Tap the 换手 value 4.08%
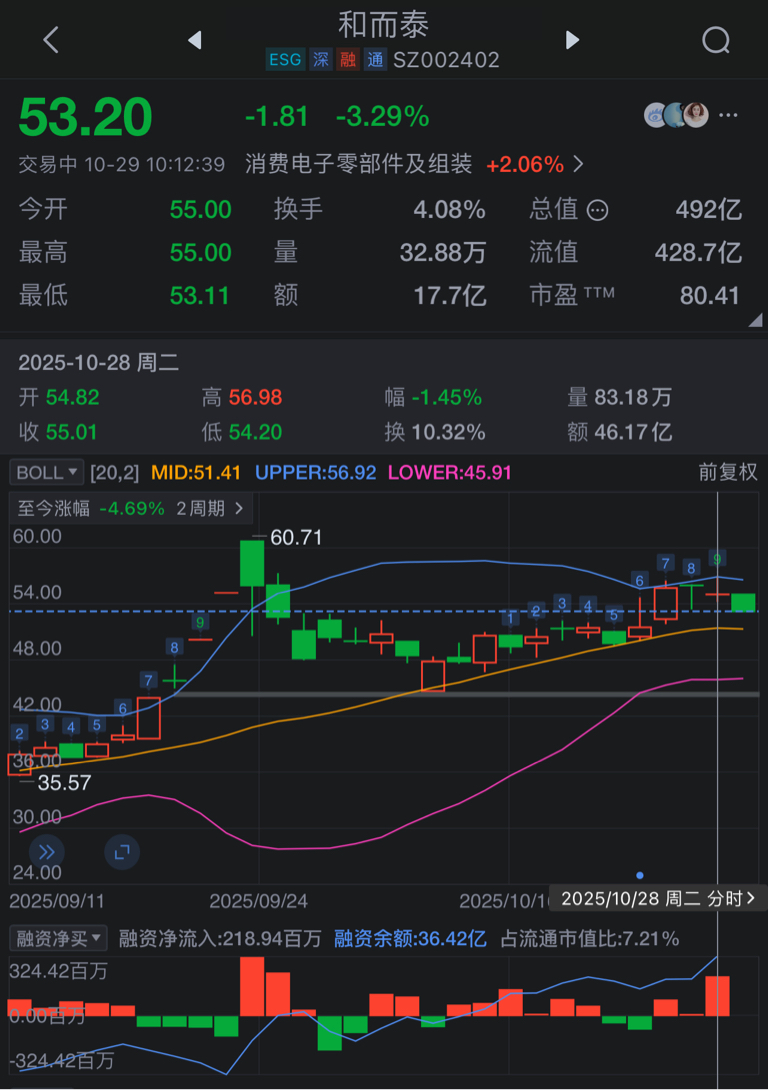The width and height of the screenshot is (768, 1090). coord(449,210)
